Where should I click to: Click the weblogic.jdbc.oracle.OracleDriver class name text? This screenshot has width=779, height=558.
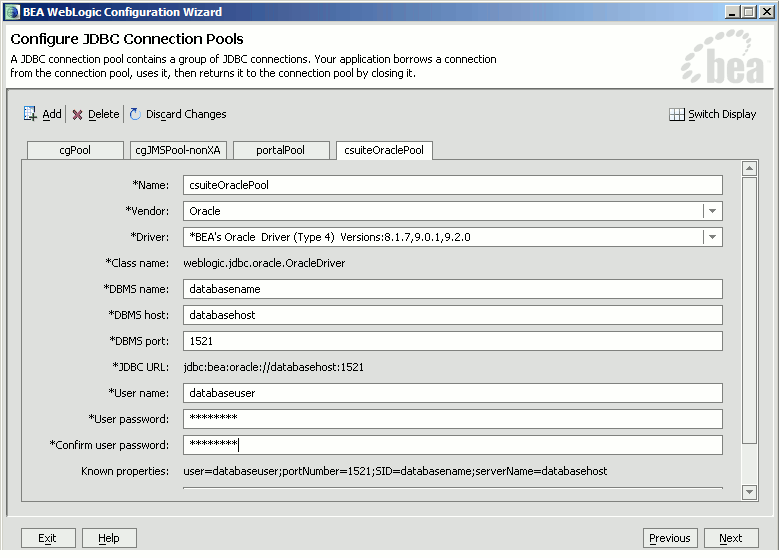(264, 263)
